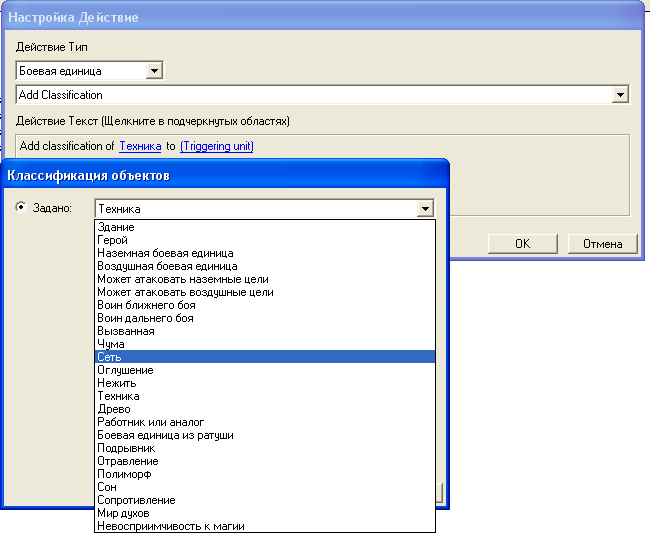Screen dimensions: 650x539
Task: Select Подрывник in the list
Action: [x=265, y=448]
